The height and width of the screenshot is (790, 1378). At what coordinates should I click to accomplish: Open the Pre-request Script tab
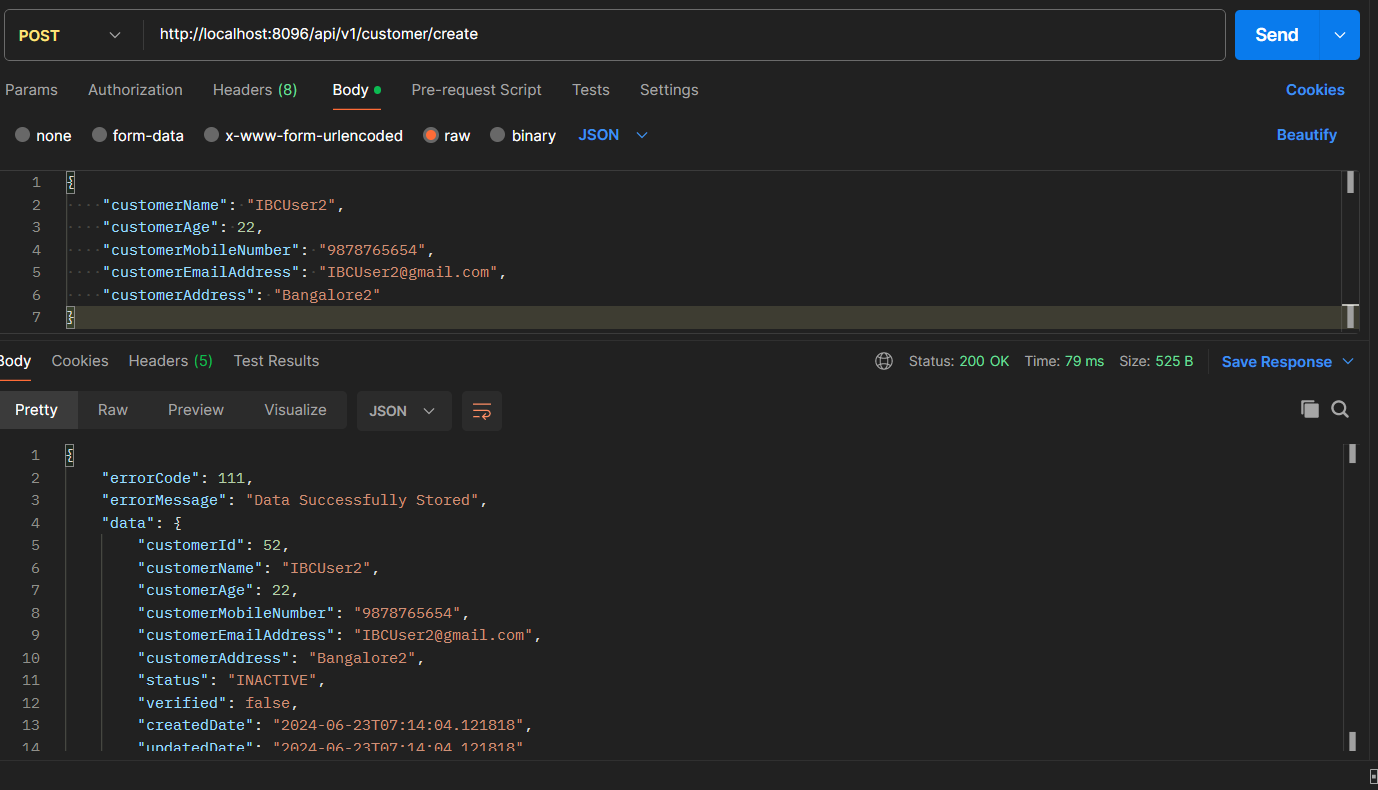click(x=476, y=90)
